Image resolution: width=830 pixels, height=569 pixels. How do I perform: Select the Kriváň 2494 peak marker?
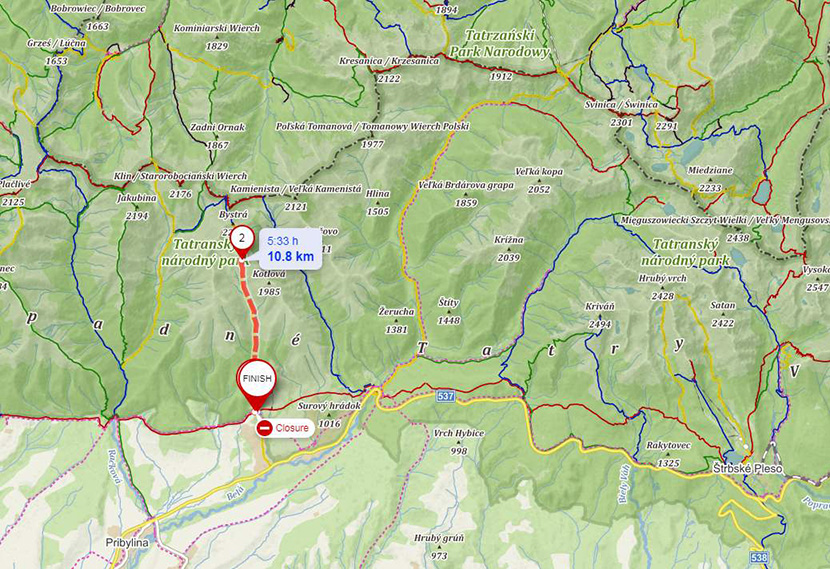pos(600,315)
